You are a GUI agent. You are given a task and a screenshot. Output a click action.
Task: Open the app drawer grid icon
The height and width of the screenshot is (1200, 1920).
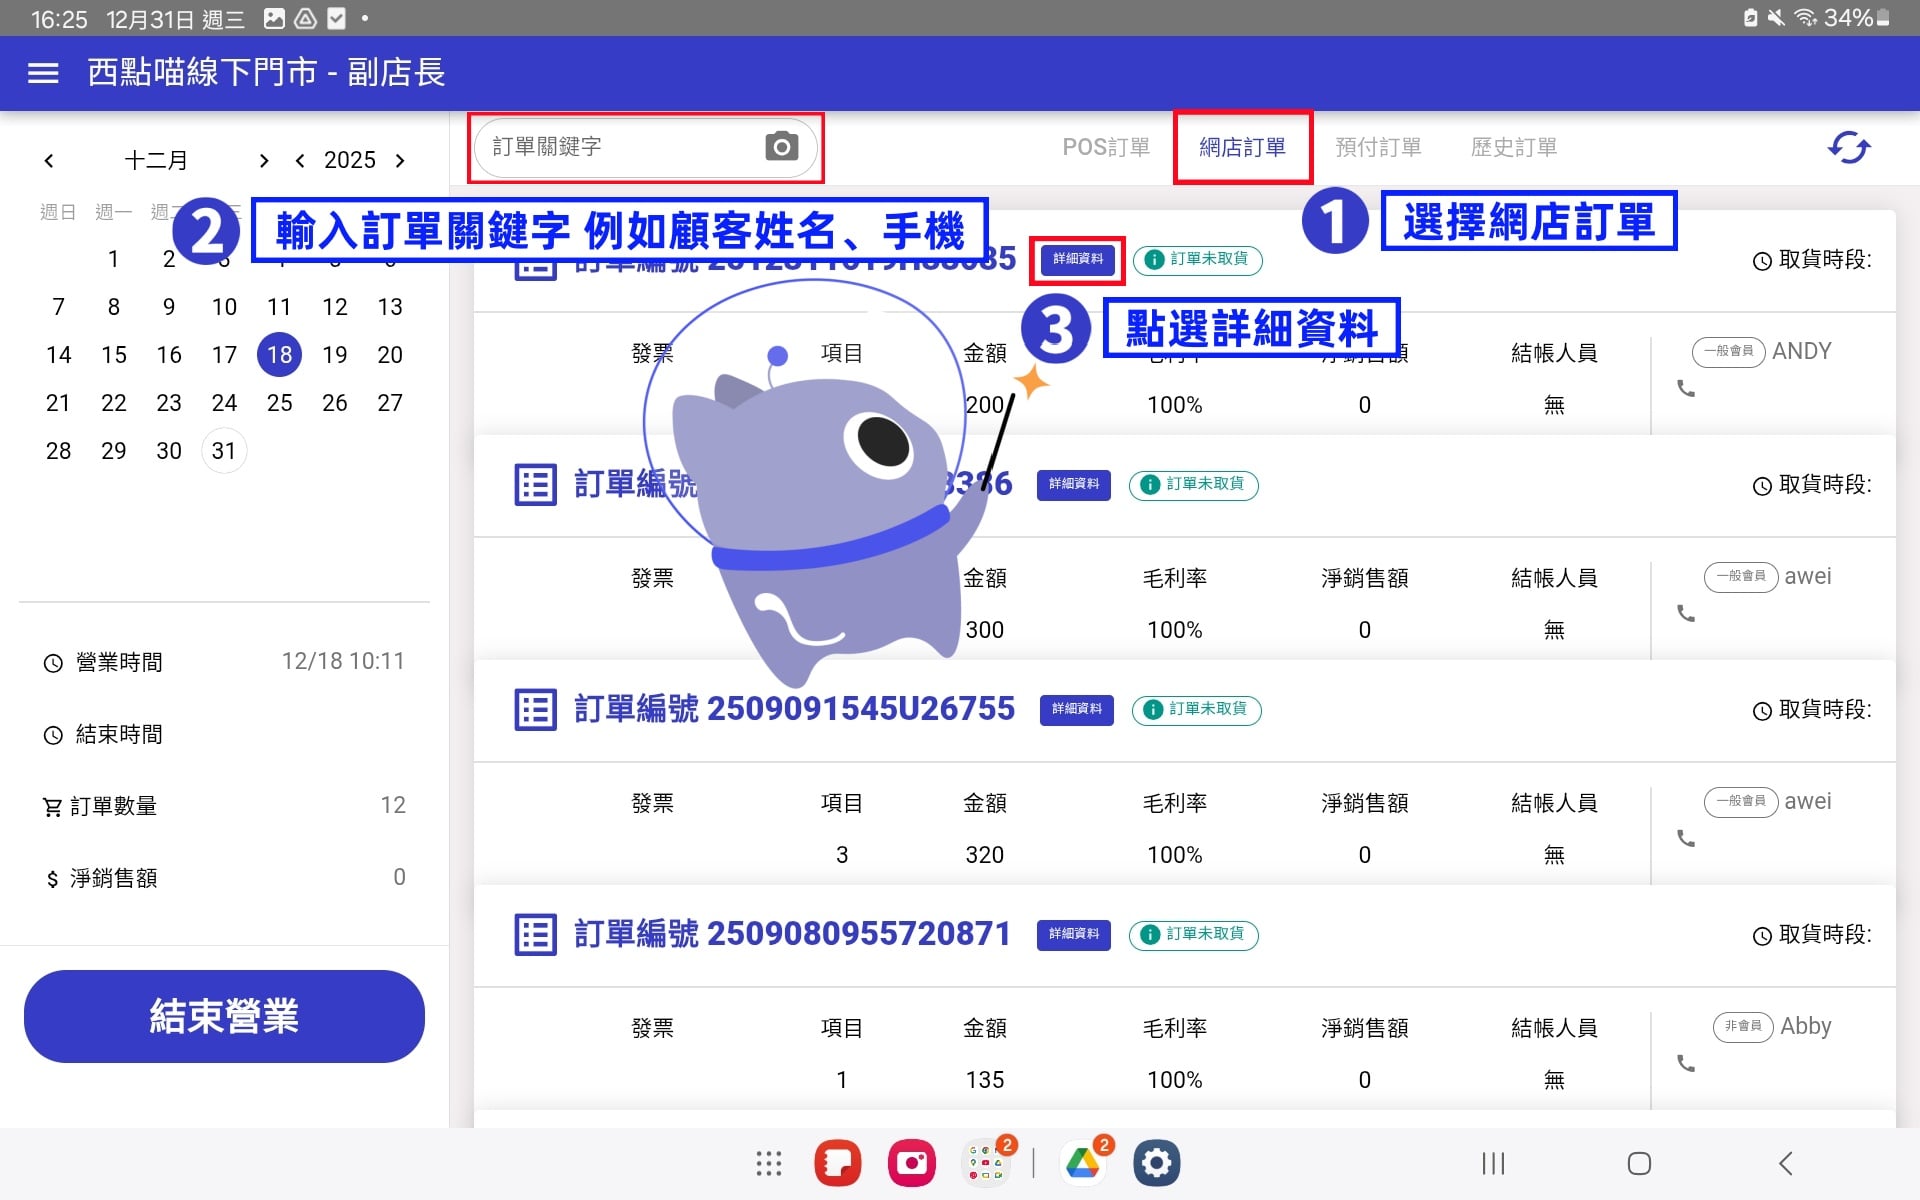768,1163
